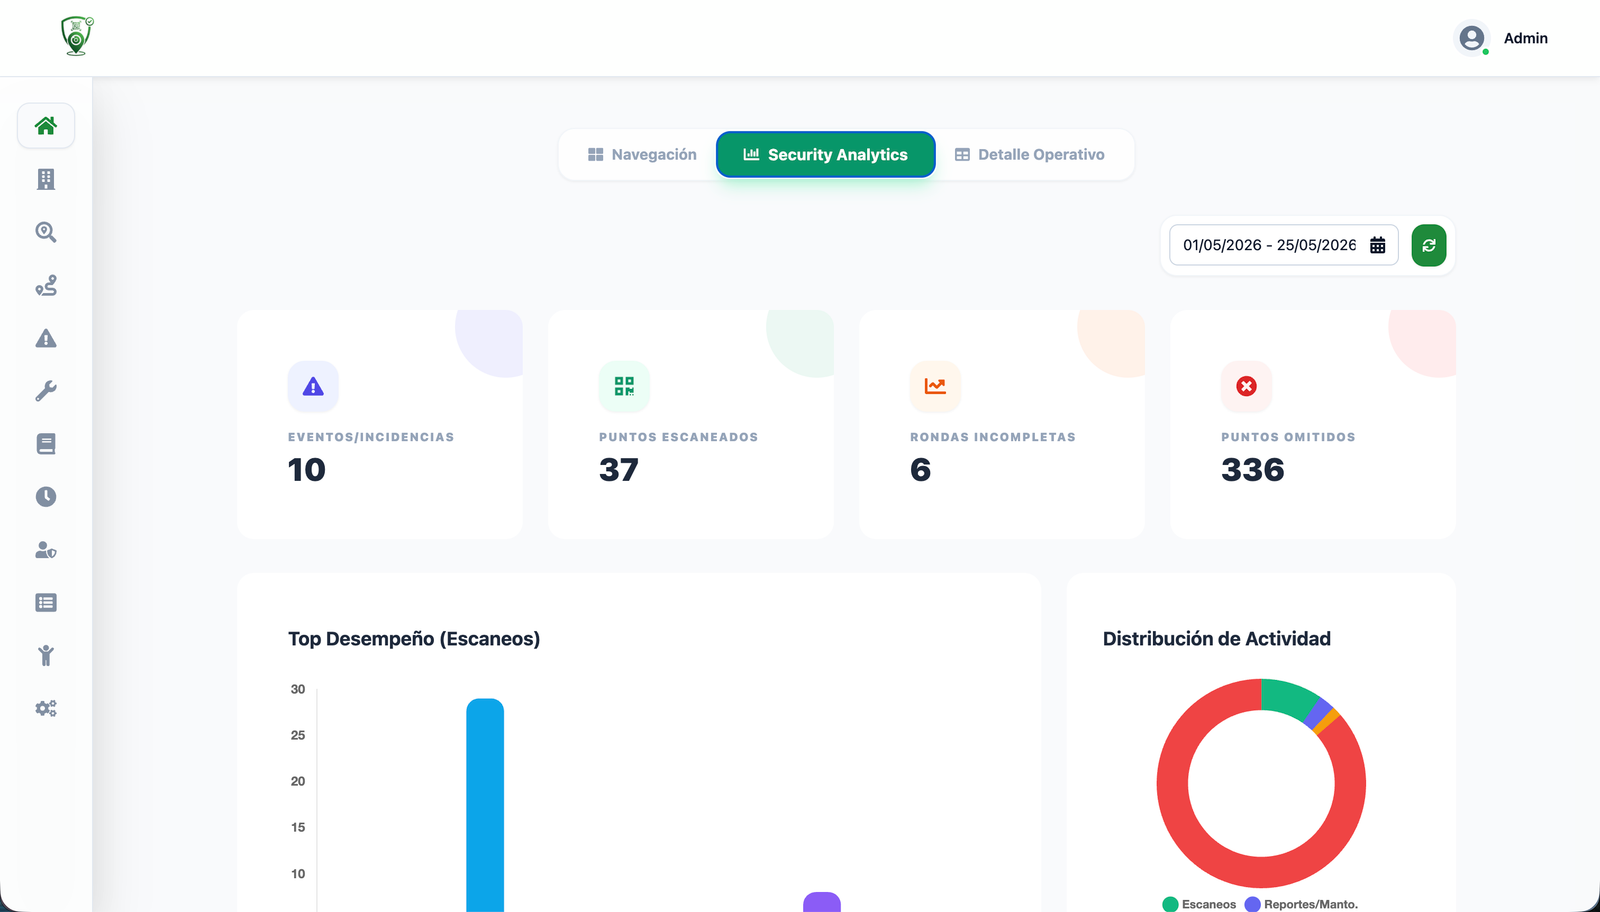This screenshot has height=912, width=1600.
Task: Open the user shield sidebar icon
Action: pyautogui.click(x=46, y=550)
